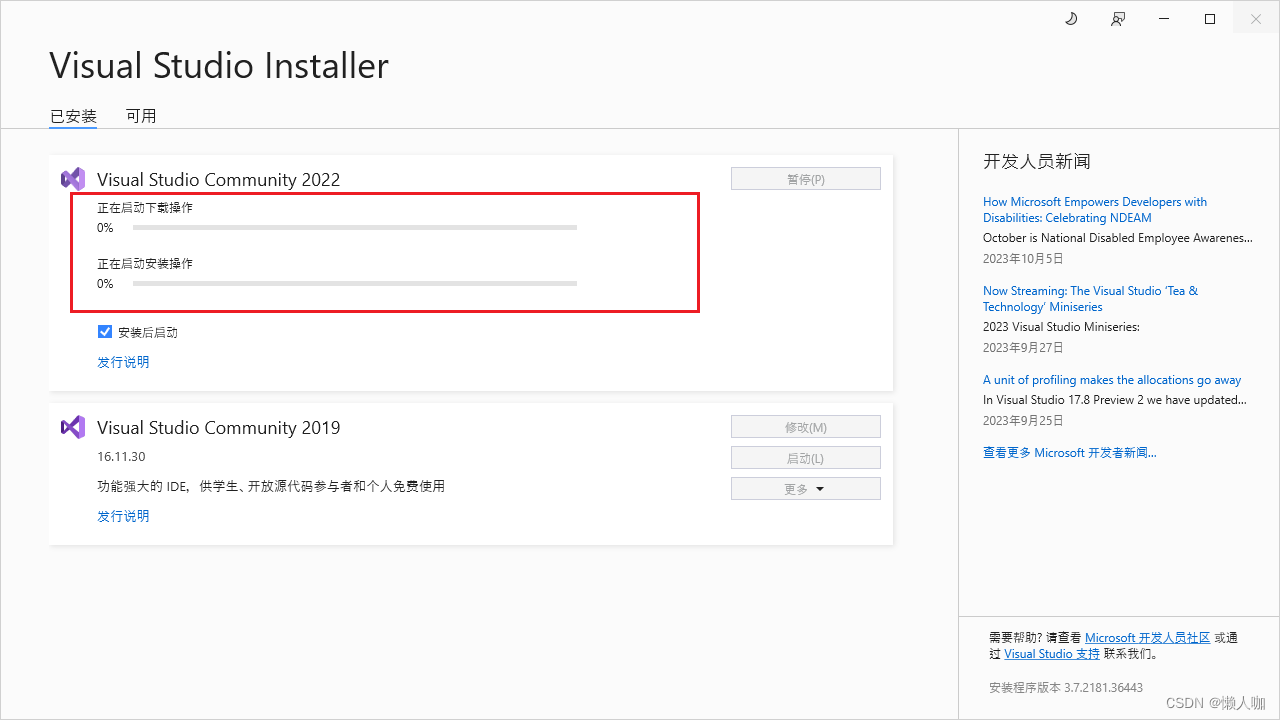Maximize the Visual Studio Installer window
The image size is (1280, 720).
(1210, 19)
